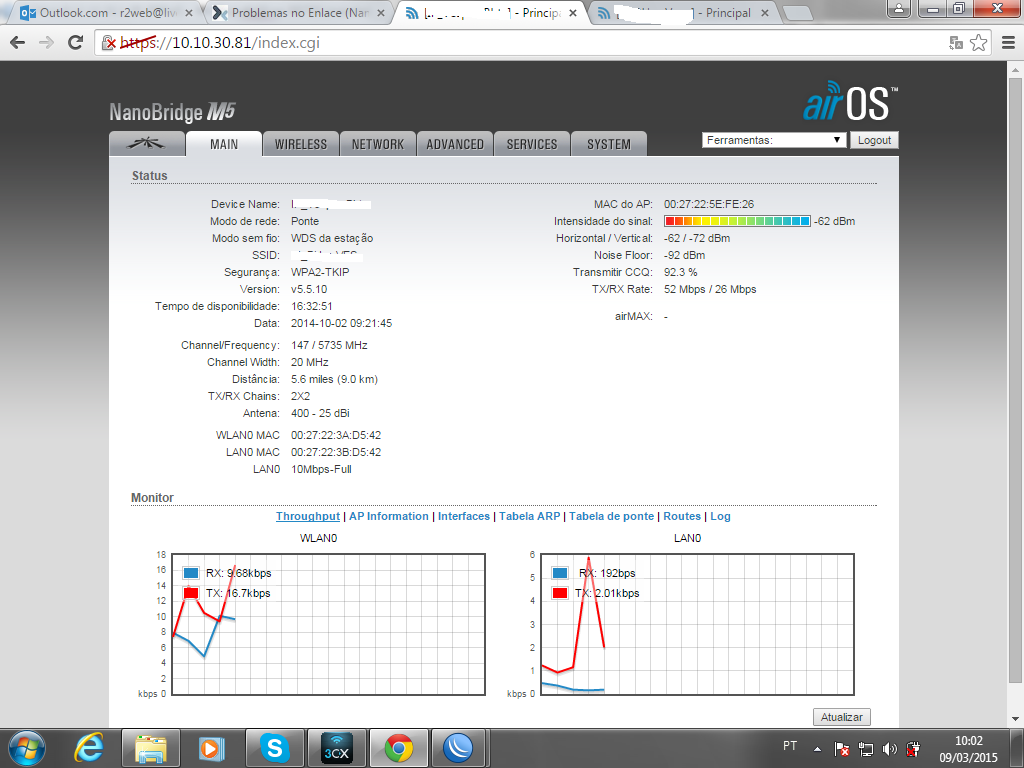Click the network tray icon
Image resolution: width=1024 pixels, height=768 pixels.
pyautogui.click(x=865, y=749)
